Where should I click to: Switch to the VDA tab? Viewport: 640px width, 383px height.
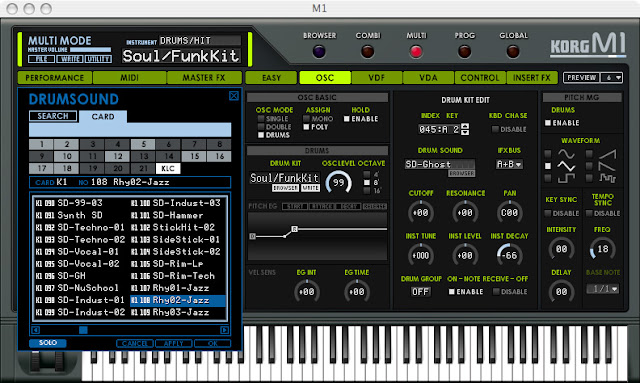point(428,78)
